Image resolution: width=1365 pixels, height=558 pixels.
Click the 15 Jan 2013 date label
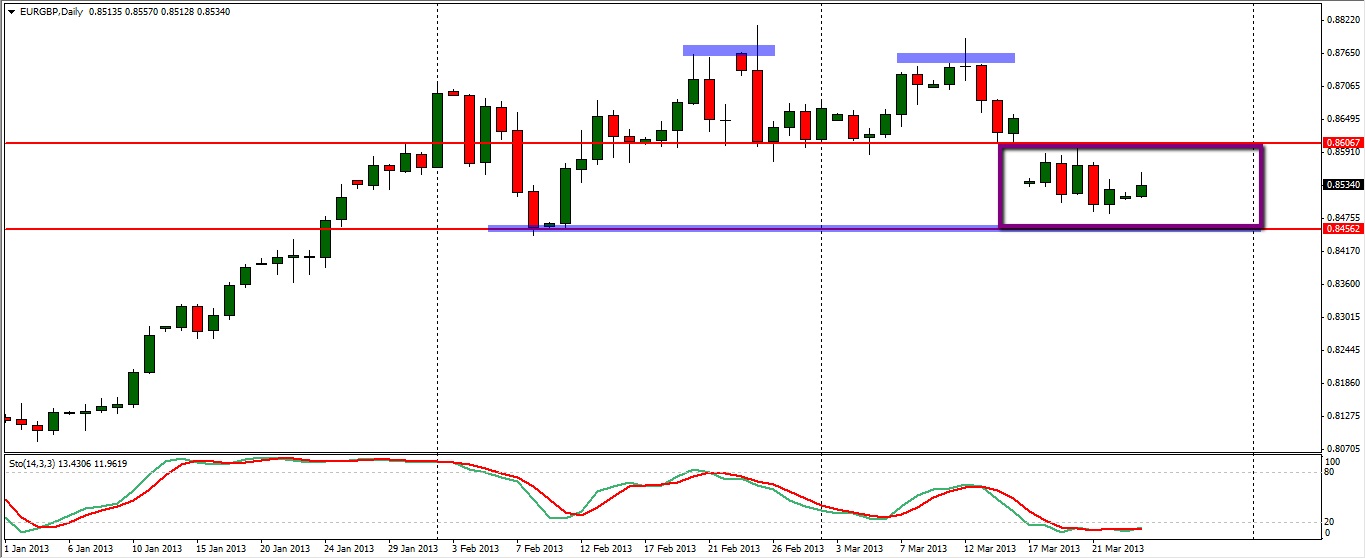pyautogui.click(x=221, y=549)
